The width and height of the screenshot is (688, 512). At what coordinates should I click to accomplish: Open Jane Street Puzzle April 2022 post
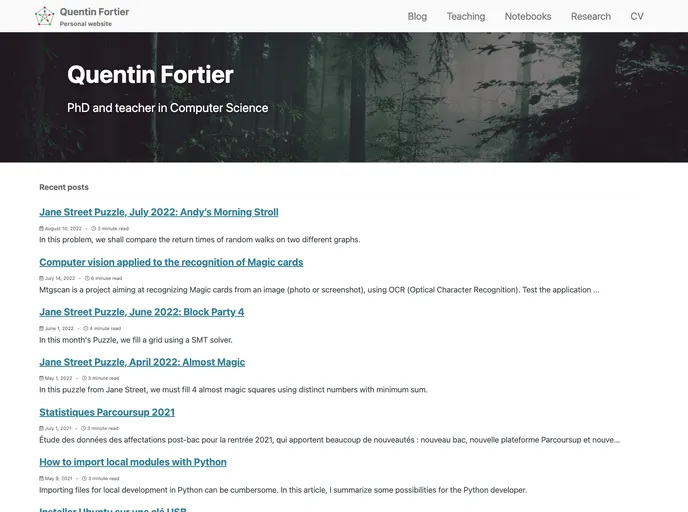[x=142, y=362]
